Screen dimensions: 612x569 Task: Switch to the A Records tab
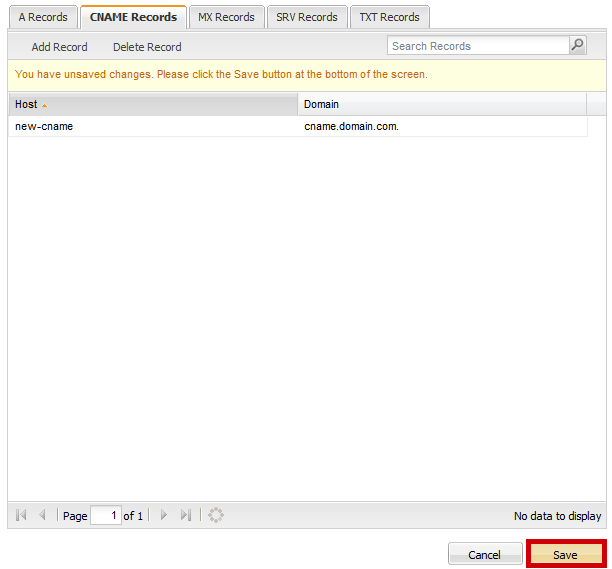43,17
